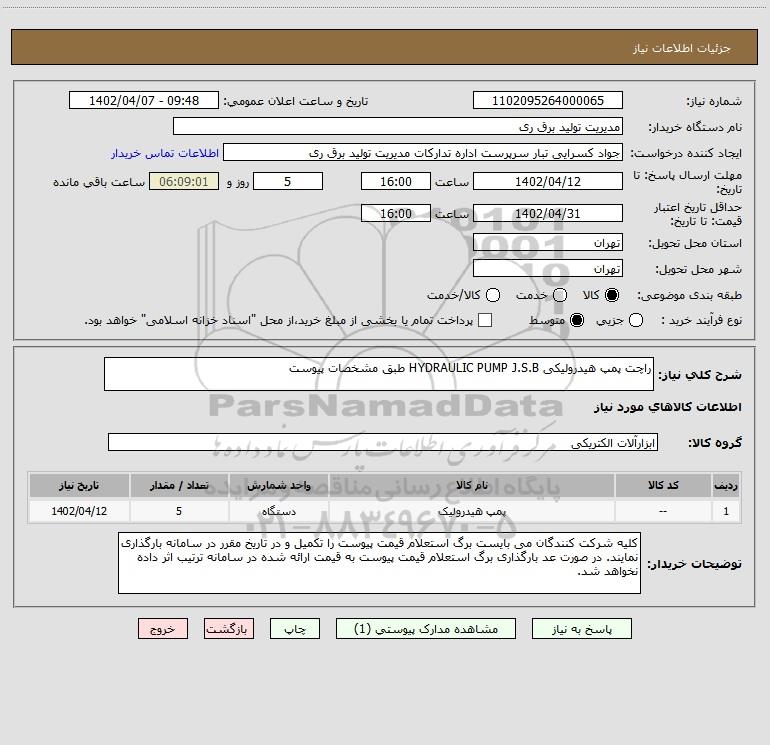Choose the متوسط purchase type radio
The height and width of the screenshot is (745, 770).
(x=577, y=320)
